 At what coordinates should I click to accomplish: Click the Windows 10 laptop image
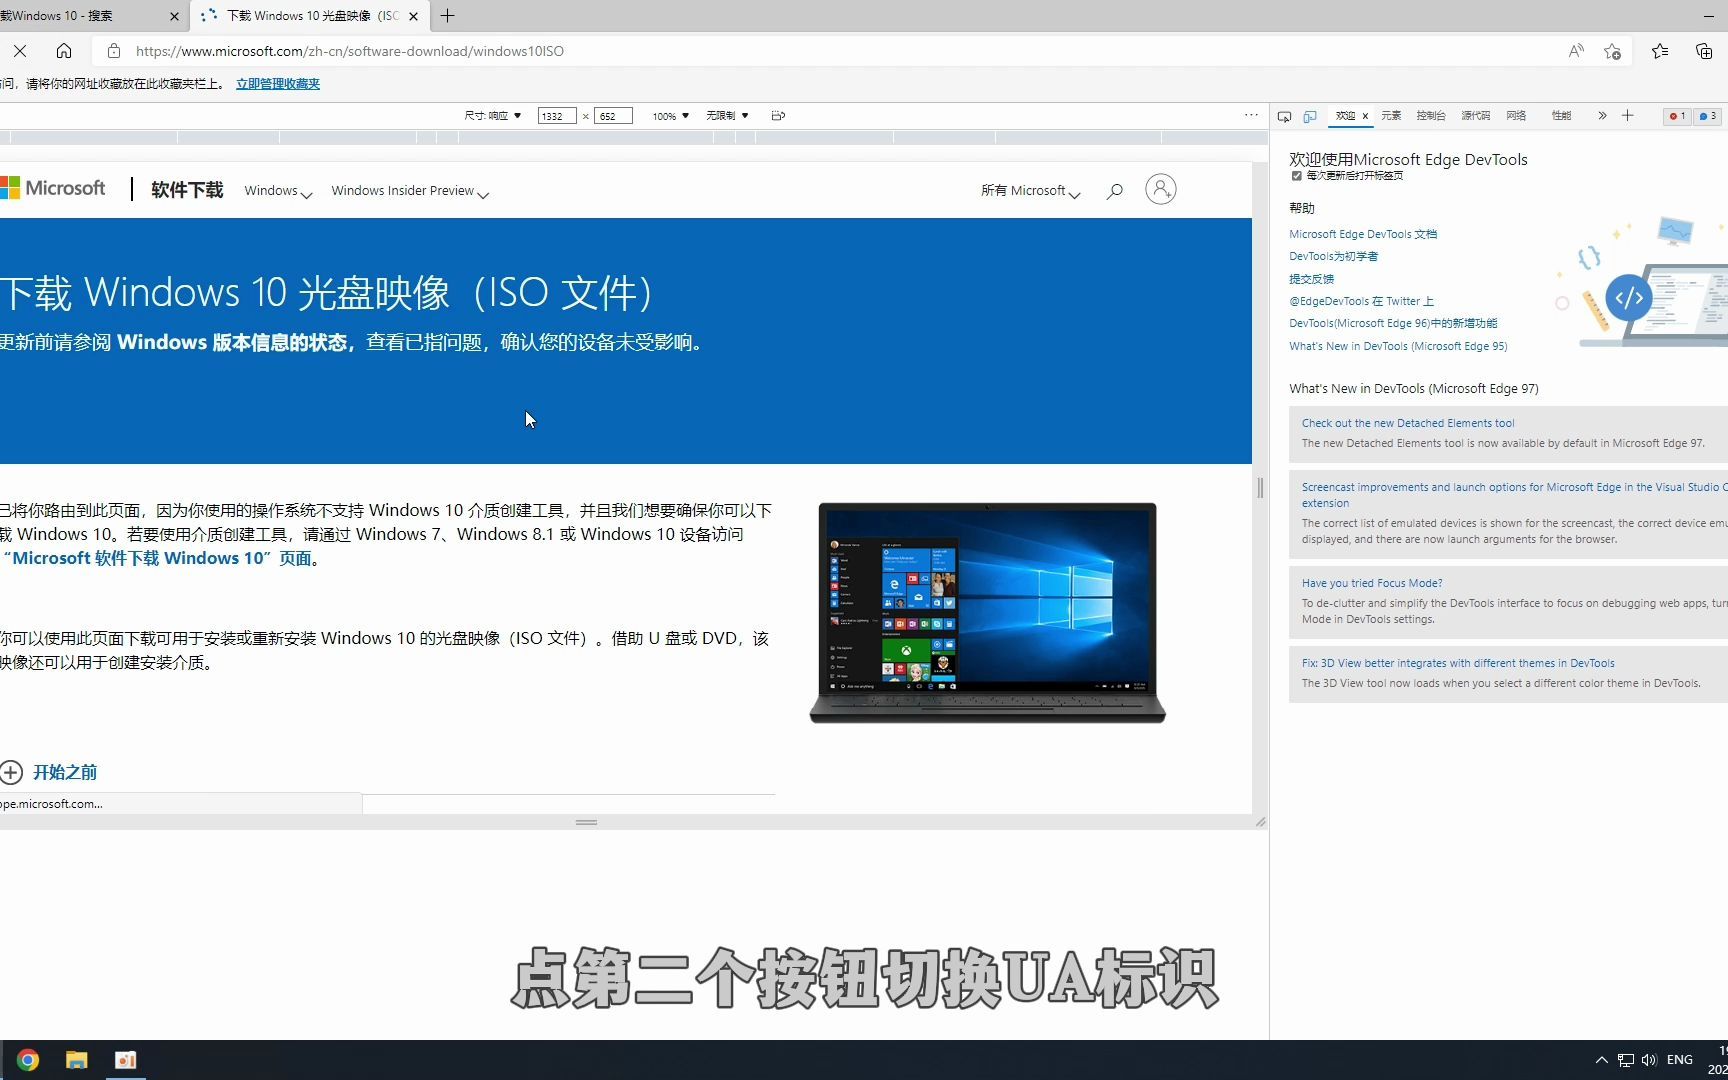point(987,612)
